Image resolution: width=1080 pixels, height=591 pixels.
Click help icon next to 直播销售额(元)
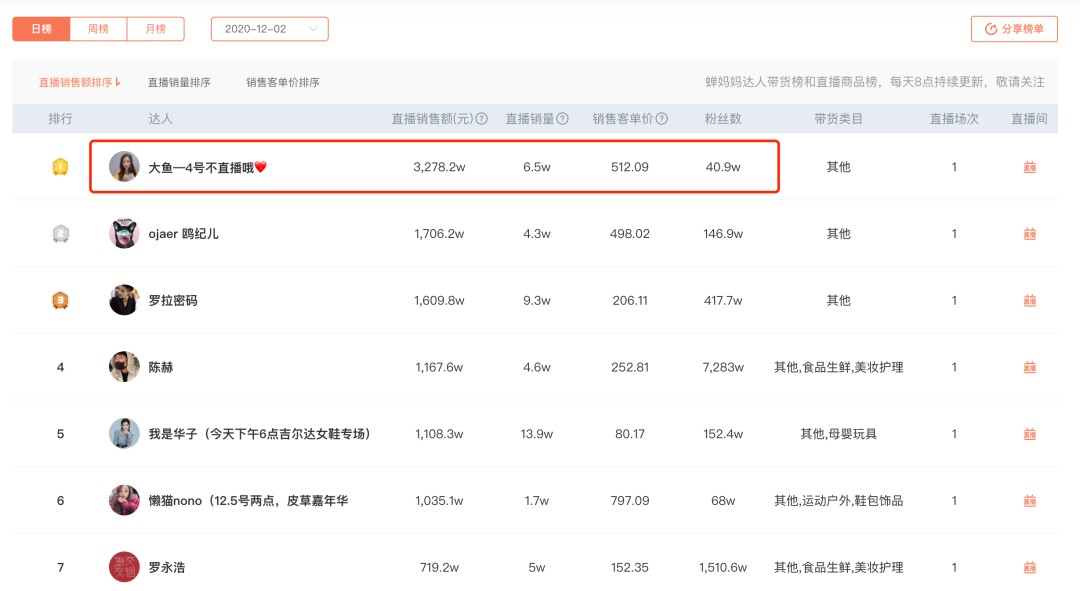(x=482, y=118)
